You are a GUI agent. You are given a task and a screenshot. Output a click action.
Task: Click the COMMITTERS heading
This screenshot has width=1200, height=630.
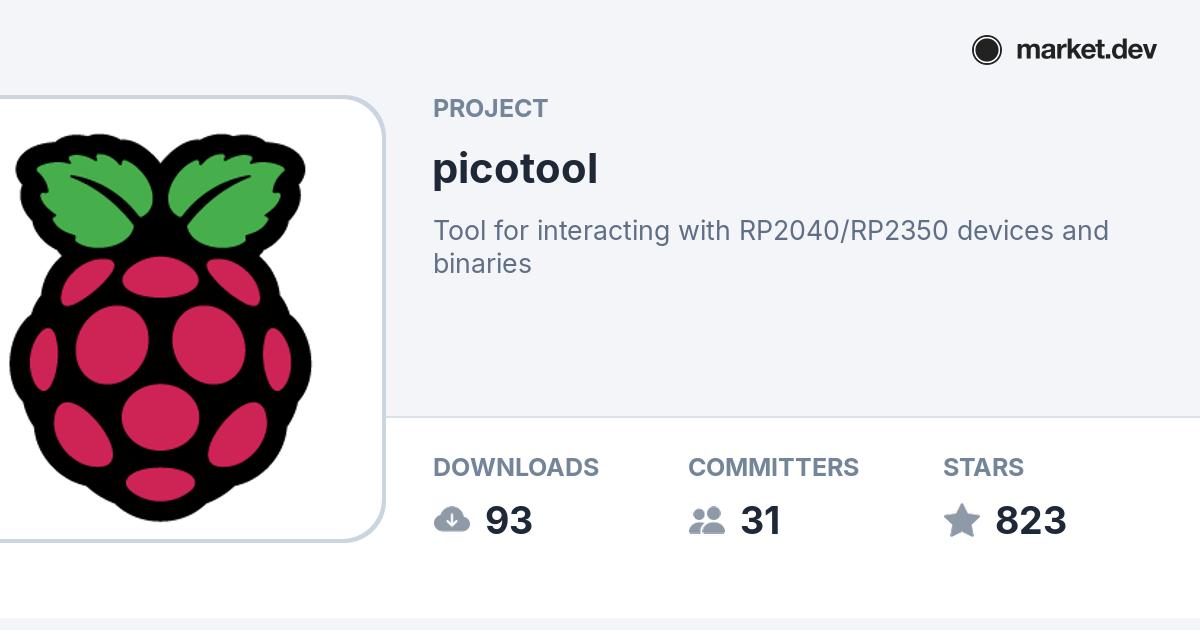(773, 467)
